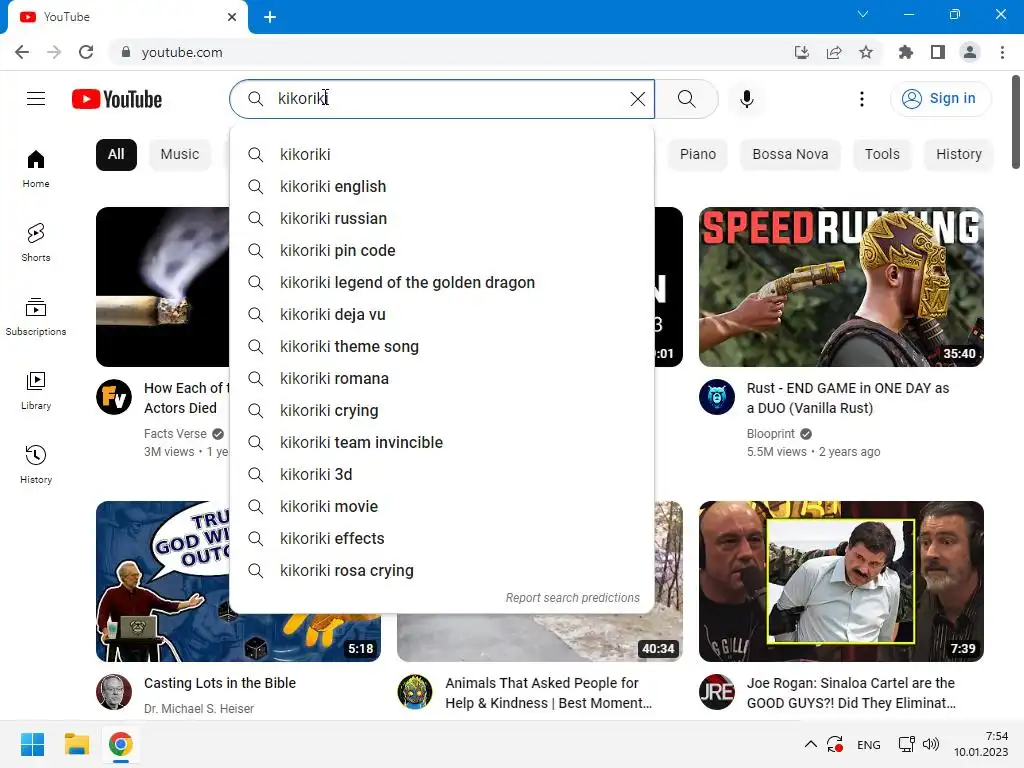Choose the 'kikoriki romana' suggestion
The image size is (1024, 768).
click(442, 378)
